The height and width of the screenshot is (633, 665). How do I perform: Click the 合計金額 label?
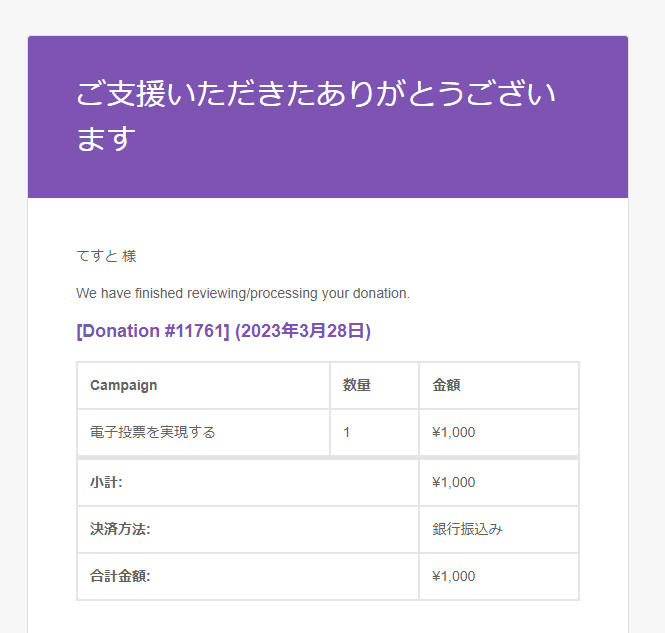[x=120, y=576]
